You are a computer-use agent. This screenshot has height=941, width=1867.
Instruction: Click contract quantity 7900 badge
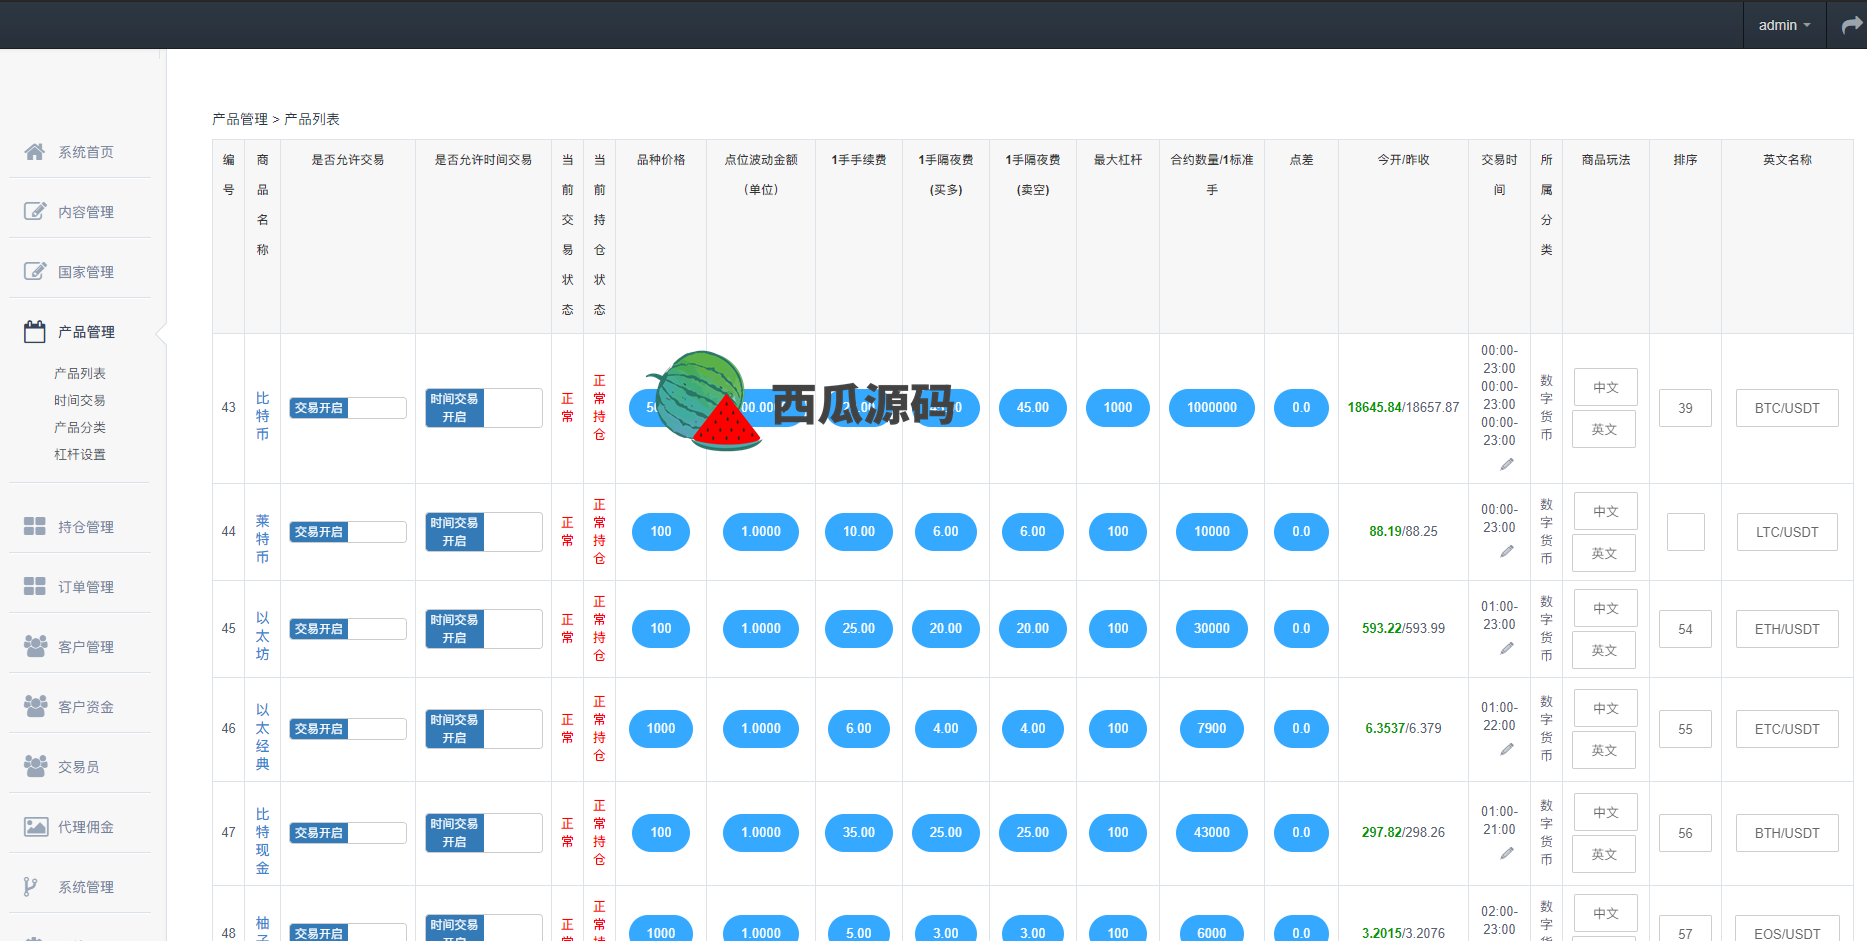point(1211,729)
